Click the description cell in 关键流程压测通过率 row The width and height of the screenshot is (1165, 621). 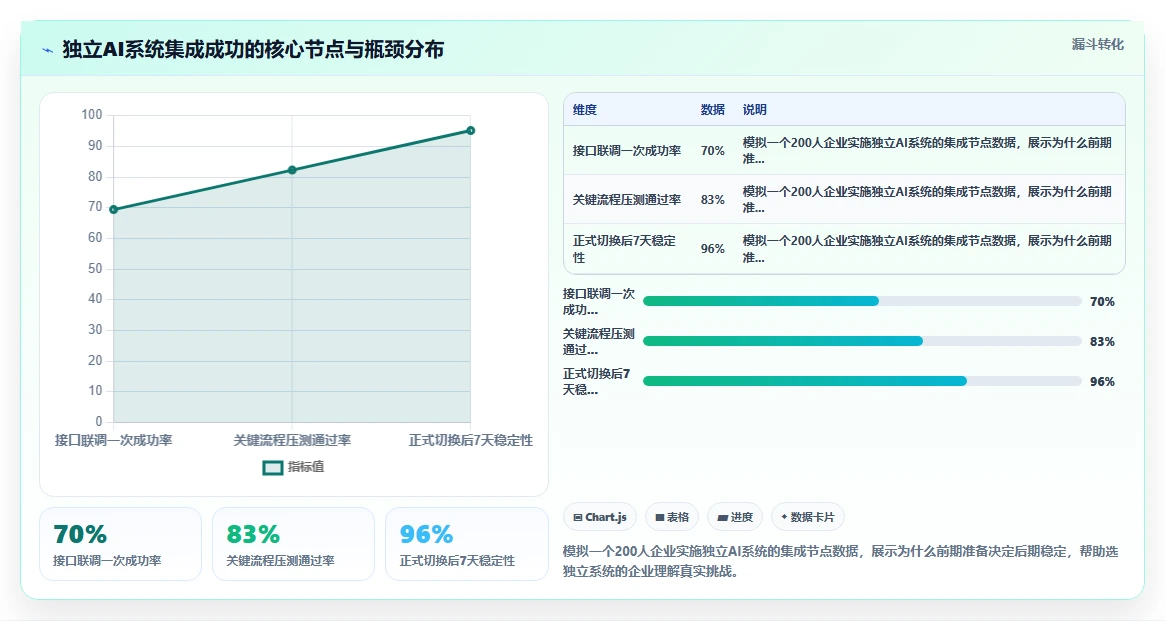pos(927,200)
